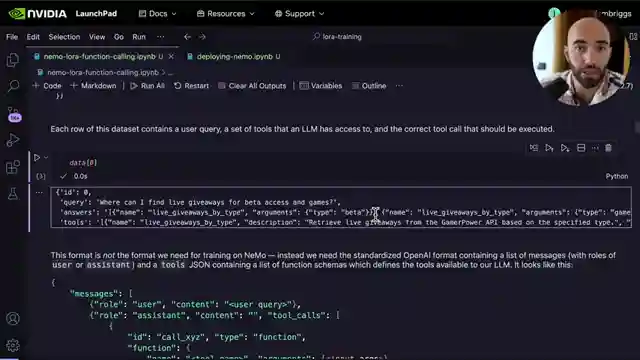The image size is (640, 360).
Task: Expand the Resources dropdown
Action: 226,13
